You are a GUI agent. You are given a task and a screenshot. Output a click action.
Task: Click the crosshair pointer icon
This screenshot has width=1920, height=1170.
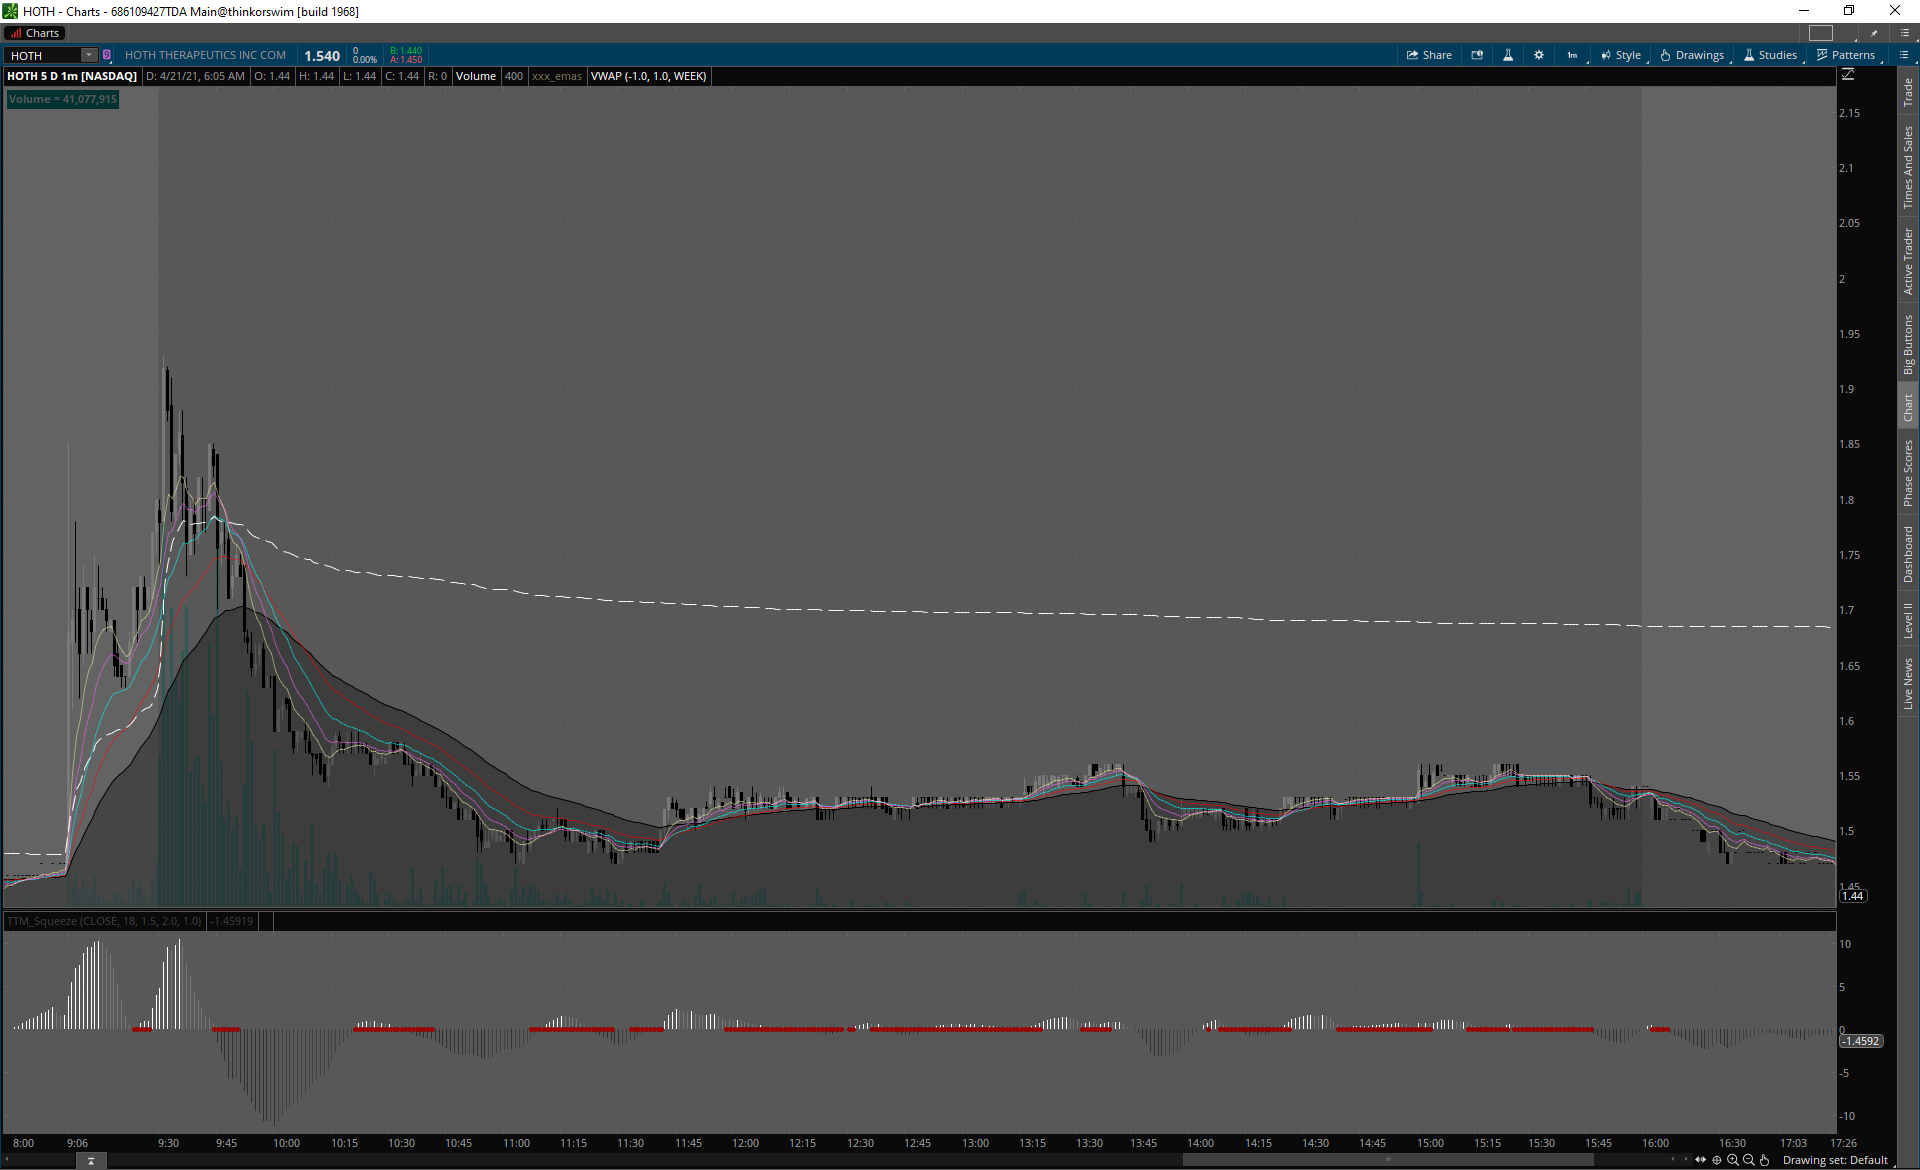(x=1717, y=1160)
